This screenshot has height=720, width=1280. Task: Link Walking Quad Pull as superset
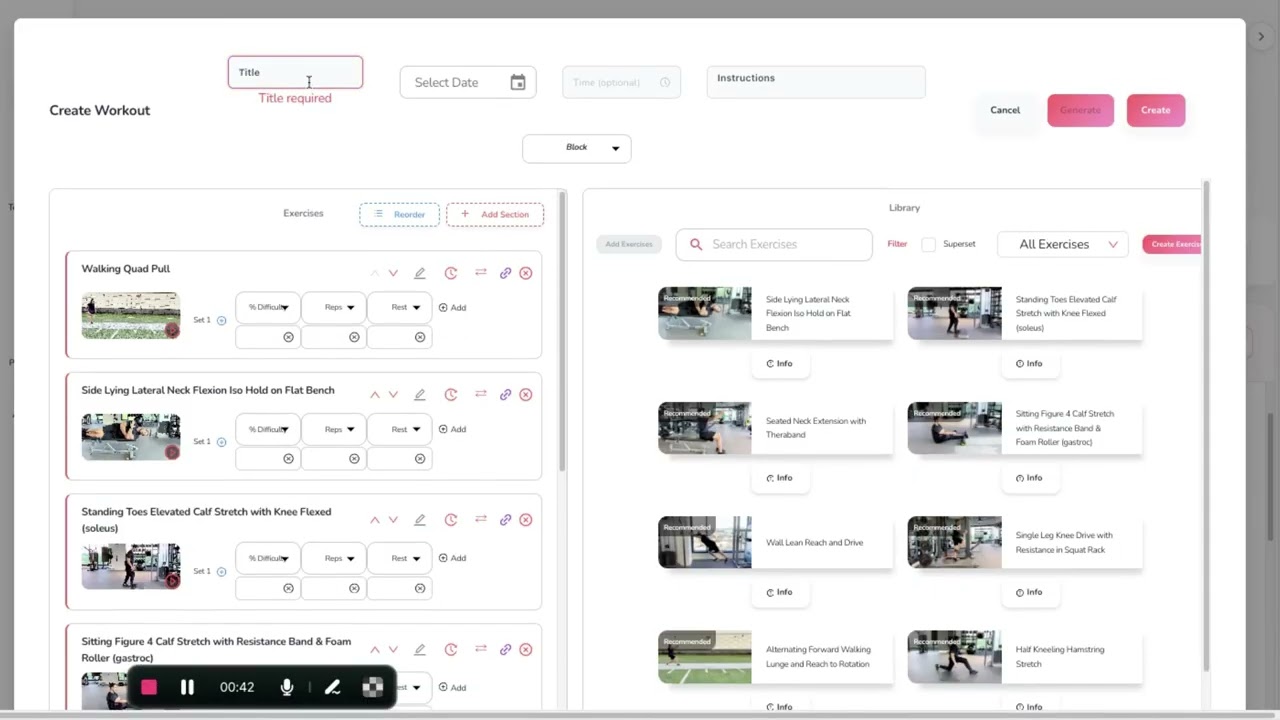[505, 273]
